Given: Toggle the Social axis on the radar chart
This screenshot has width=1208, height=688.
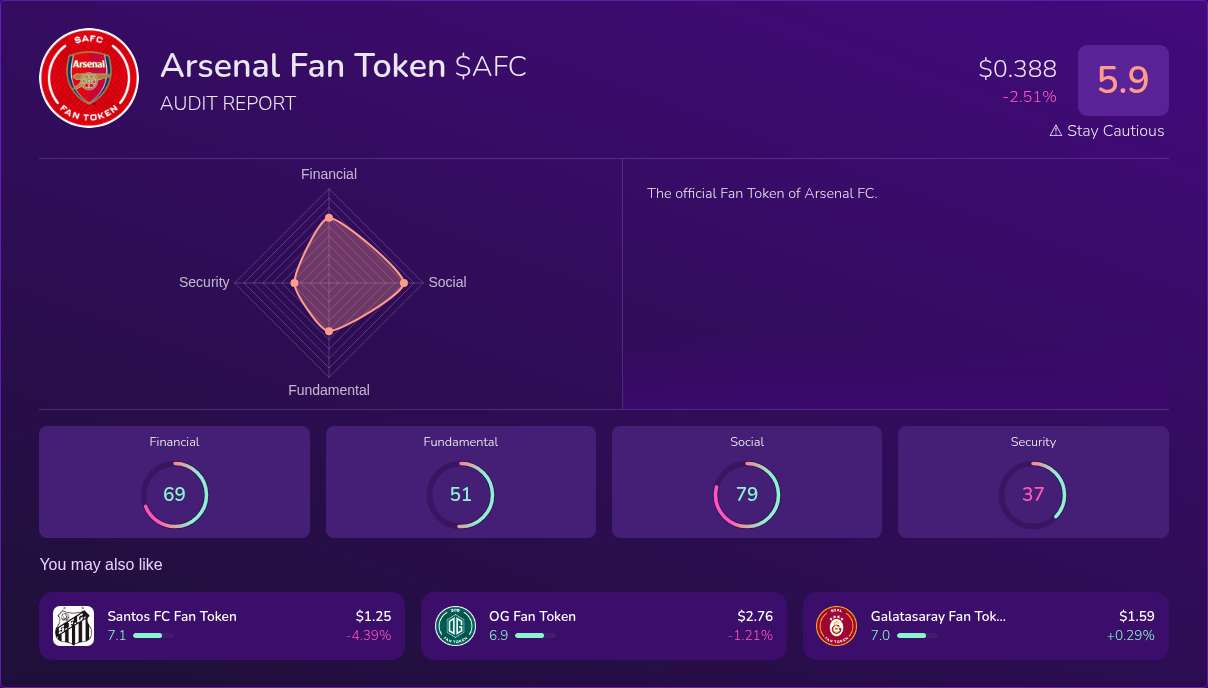Looking at the screenshot, I should pyautogui.click(x=447, y=282).
